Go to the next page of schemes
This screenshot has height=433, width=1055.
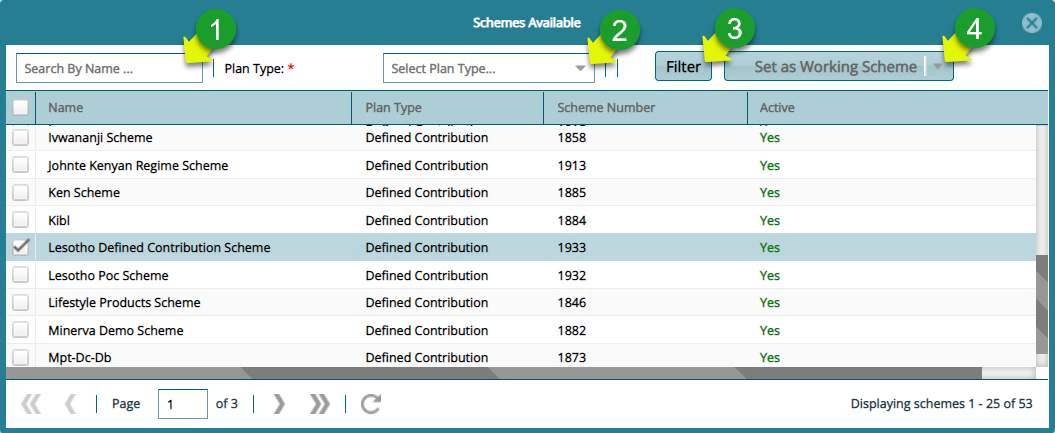pos(279,403)
